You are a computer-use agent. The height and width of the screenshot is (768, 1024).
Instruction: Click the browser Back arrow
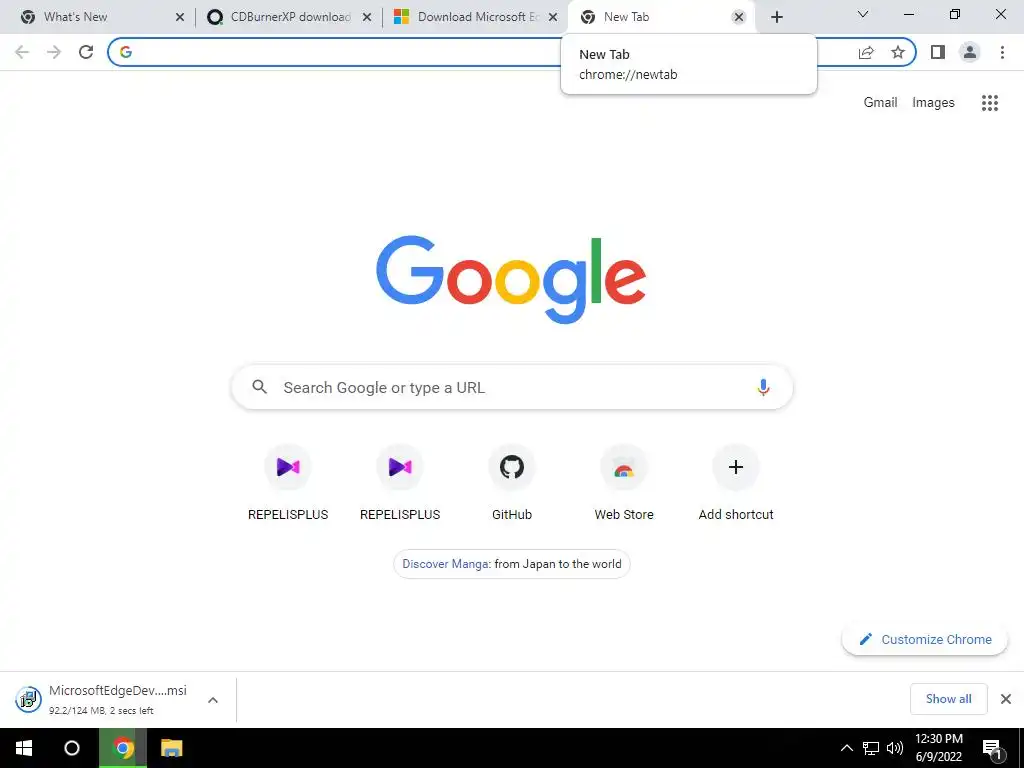pos(22,52)
